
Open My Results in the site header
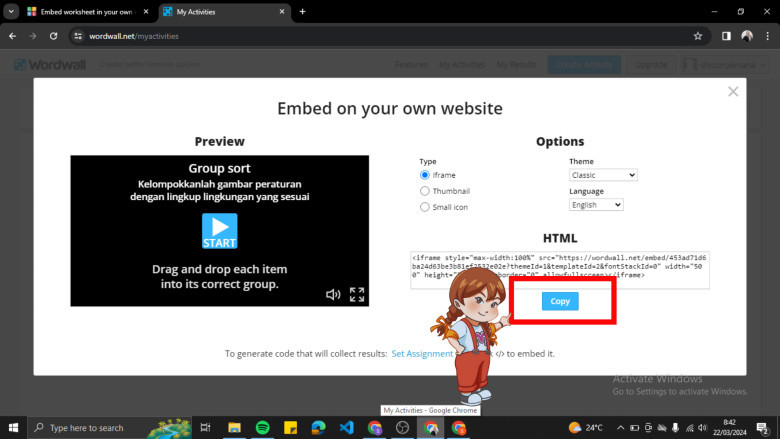click(516, 65)
